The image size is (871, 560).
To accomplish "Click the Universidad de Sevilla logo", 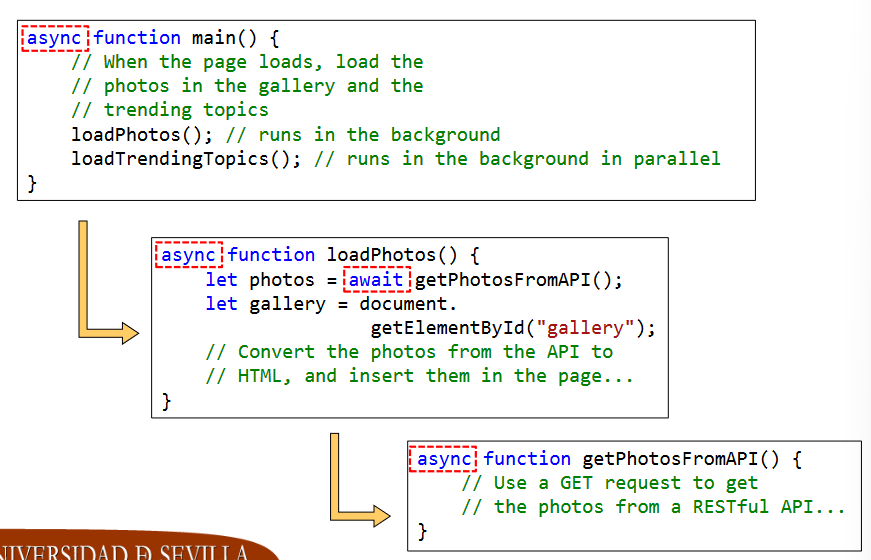I will coord(130,549).
